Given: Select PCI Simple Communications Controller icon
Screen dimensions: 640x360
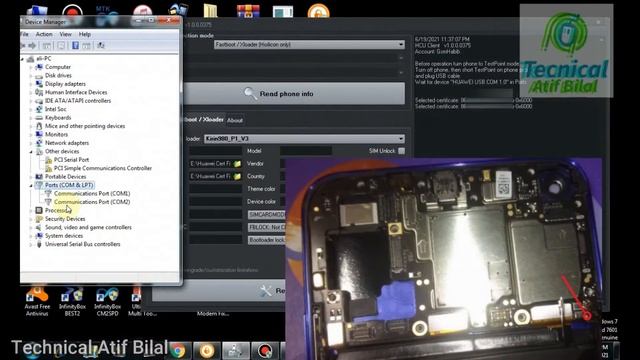Looking at the screenshot, I should [48, 168].
